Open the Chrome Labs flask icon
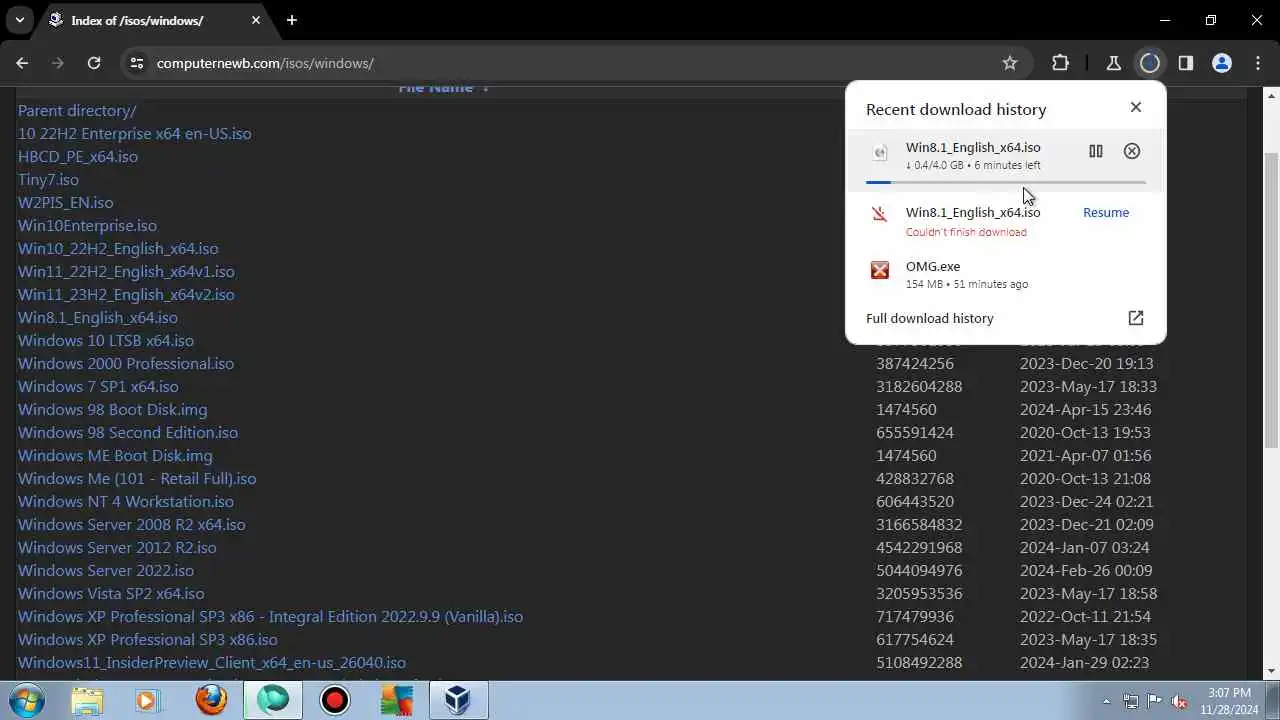This screenshot has width=1280, height=720. coord(1113,63)
